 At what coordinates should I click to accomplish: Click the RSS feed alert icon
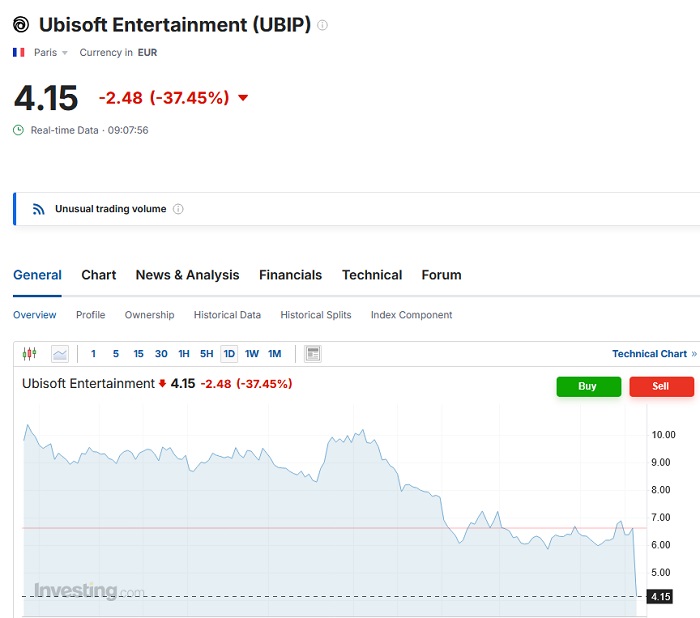tap(39, 209)
